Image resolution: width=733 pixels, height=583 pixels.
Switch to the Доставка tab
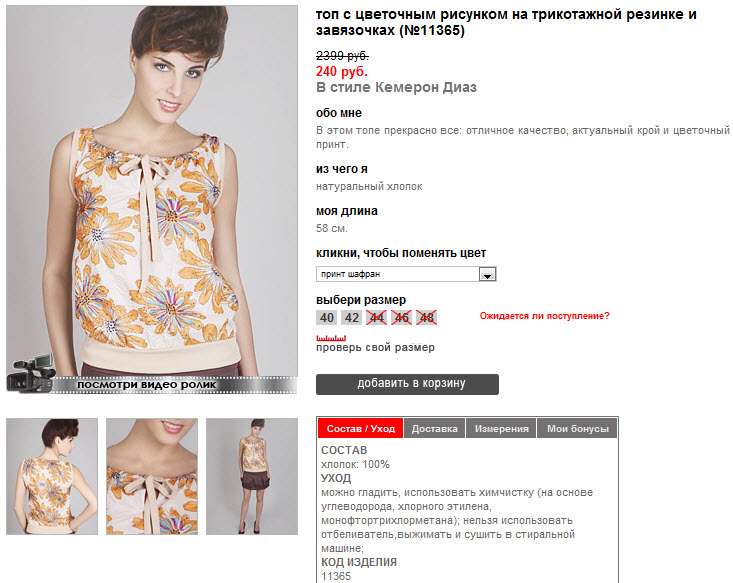434,429
